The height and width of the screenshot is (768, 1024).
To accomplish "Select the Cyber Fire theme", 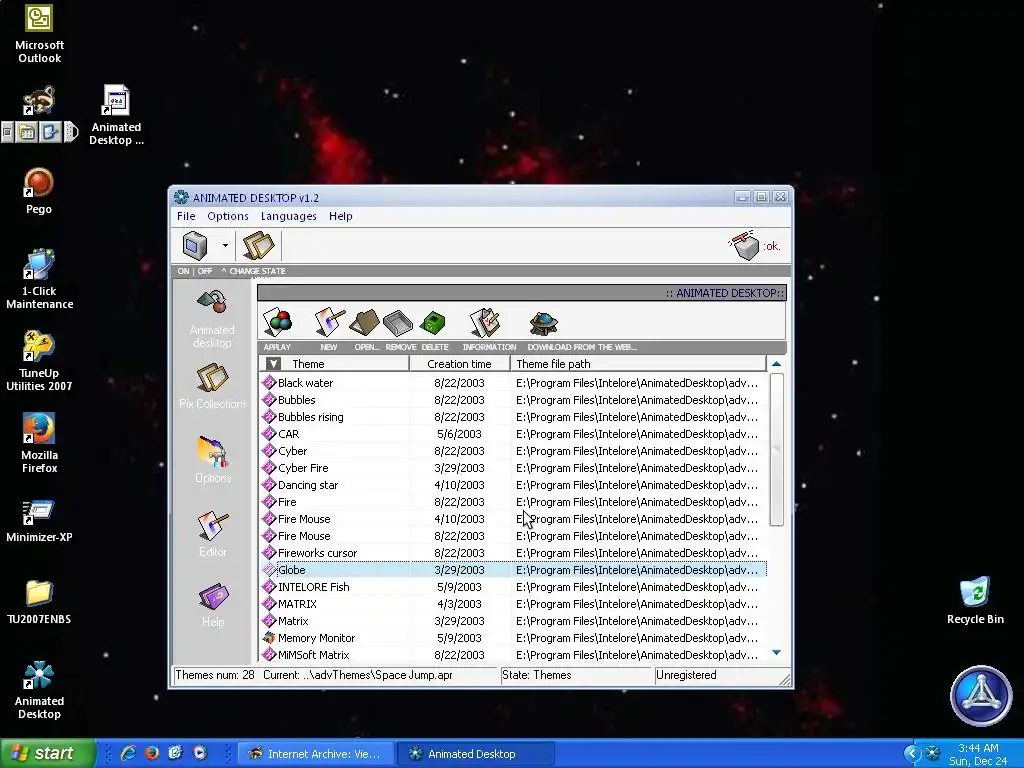I will (x=513, y=468).
